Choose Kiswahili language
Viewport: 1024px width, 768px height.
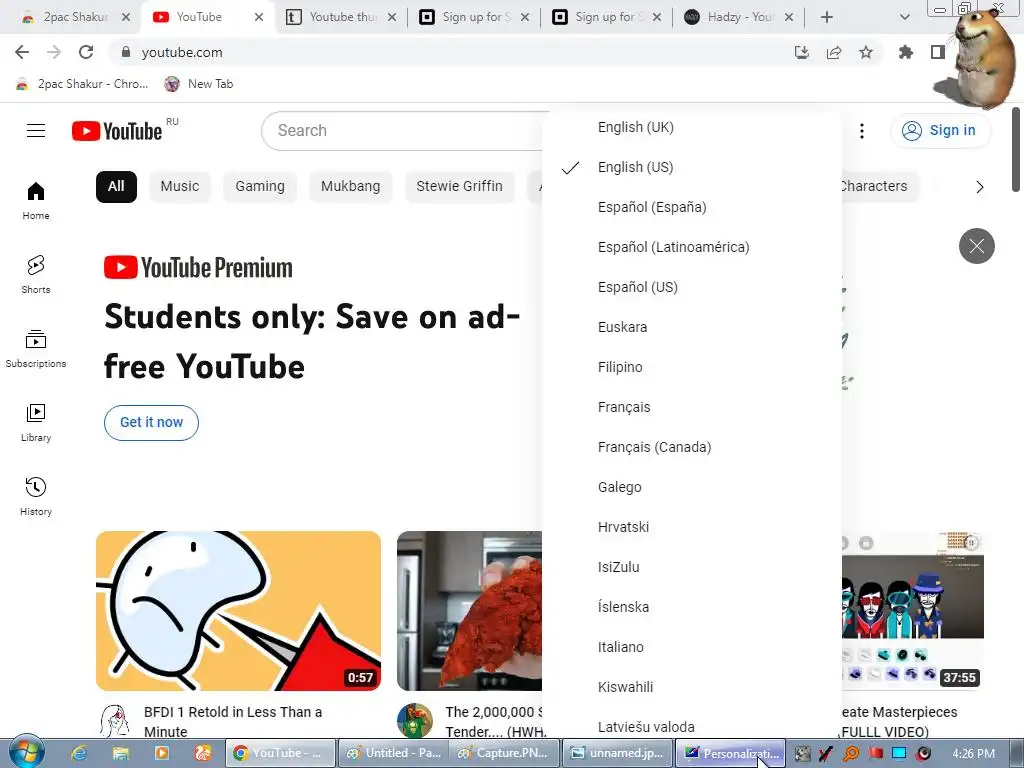[x=692, y=687]
